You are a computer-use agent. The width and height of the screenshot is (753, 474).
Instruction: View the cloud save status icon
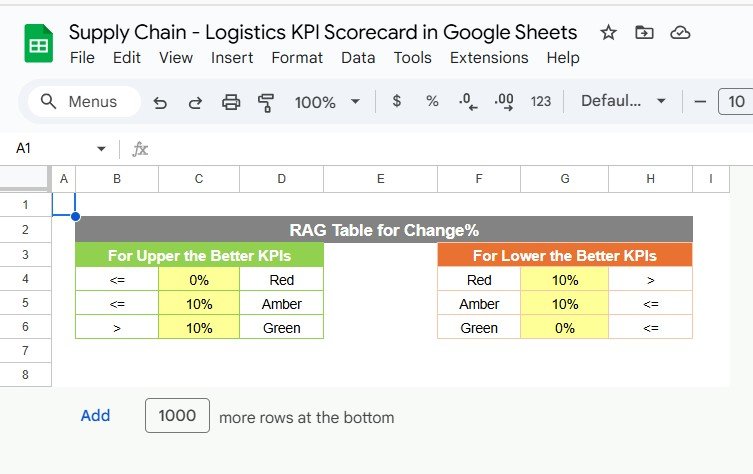click(x=680, y=33)
